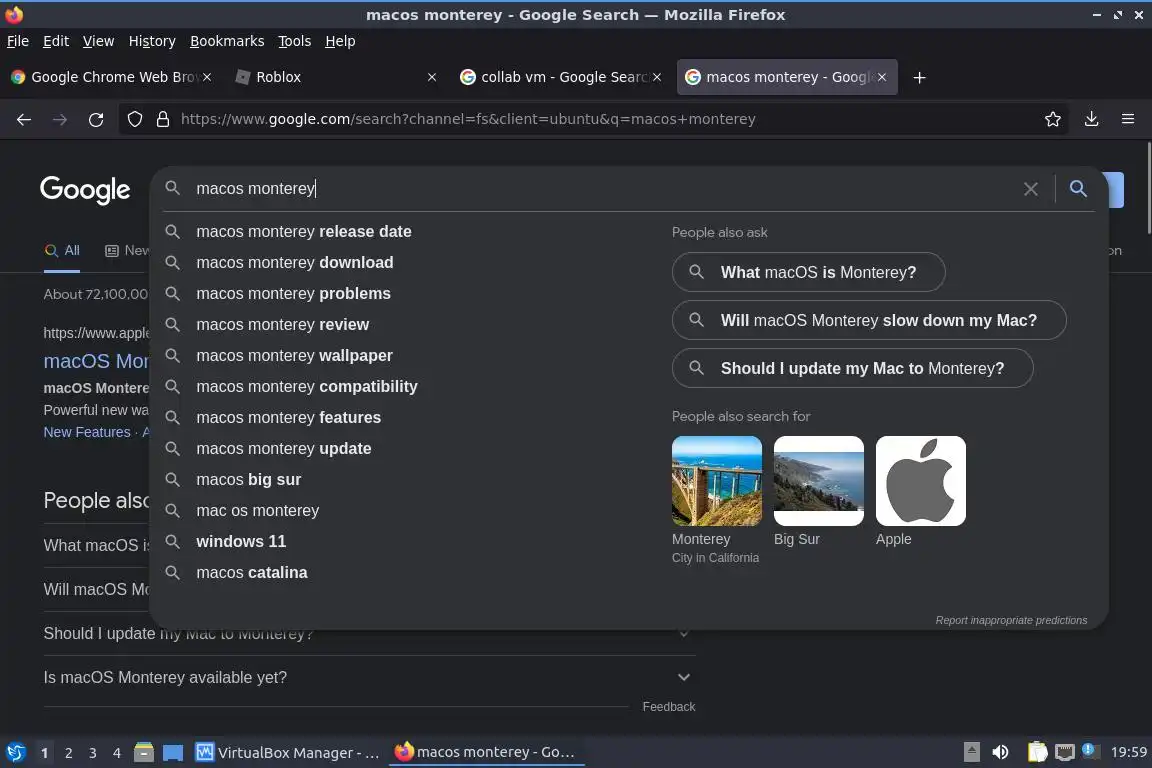Clear search text with X icon

1031,189
